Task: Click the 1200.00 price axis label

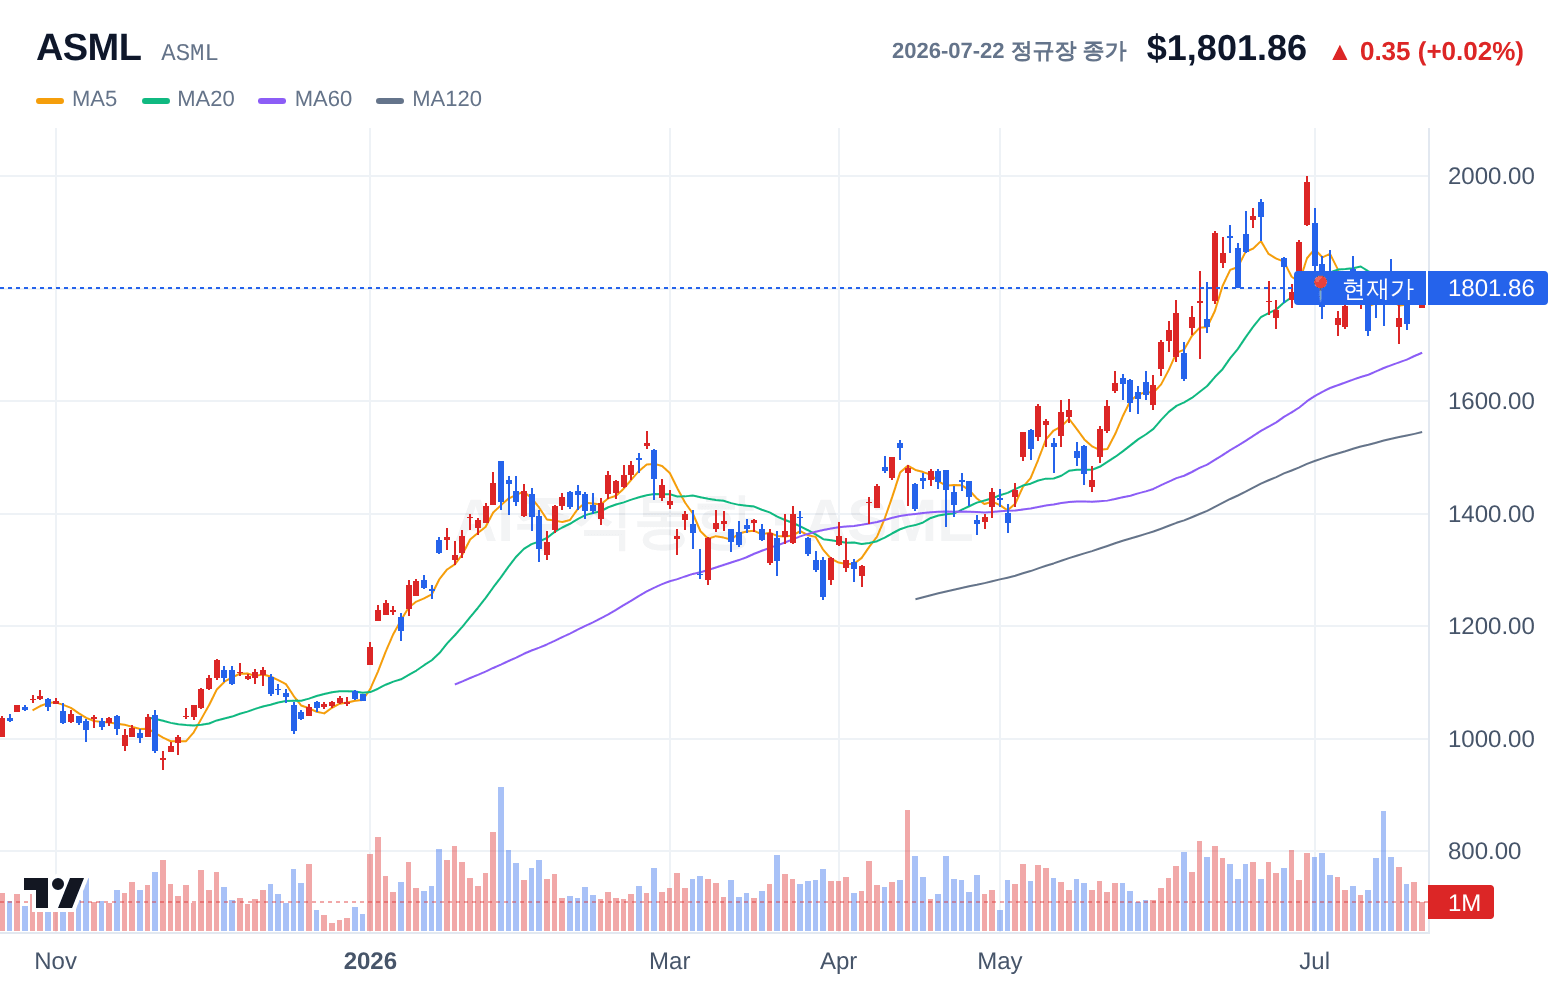Action: click(1490, 626)
